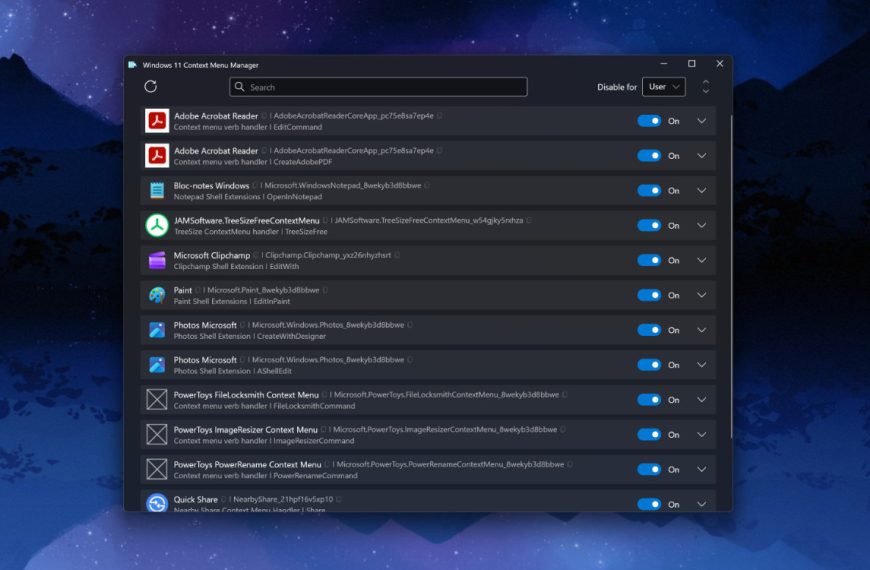The width and height of the screenshot is (870, 570).
Task: Copy the Microsoft.WindowsNotepad package ID via its copy icon
Action: pyautogui.click(x=427, y=185)
